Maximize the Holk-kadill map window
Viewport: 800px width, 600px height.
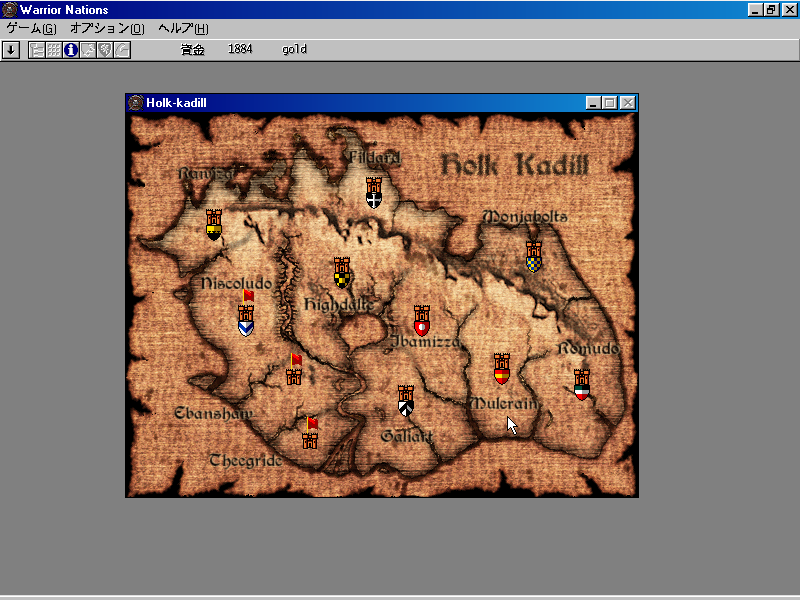click(x=610, y=103)
